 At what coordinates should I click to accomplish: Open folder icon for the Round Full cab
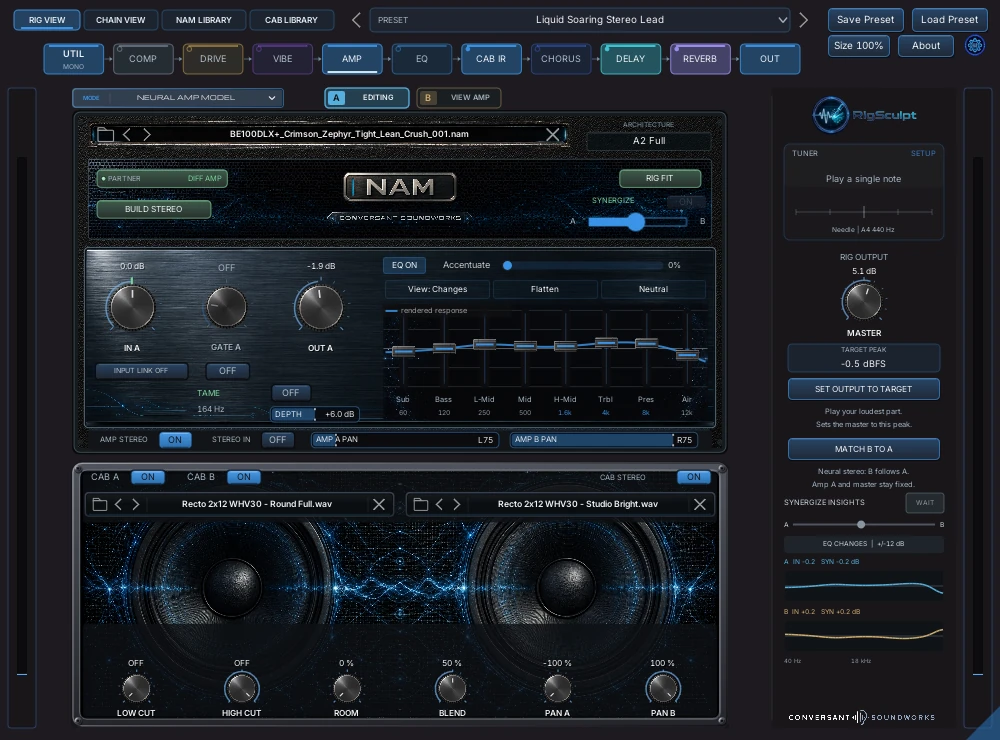(100, 504)
